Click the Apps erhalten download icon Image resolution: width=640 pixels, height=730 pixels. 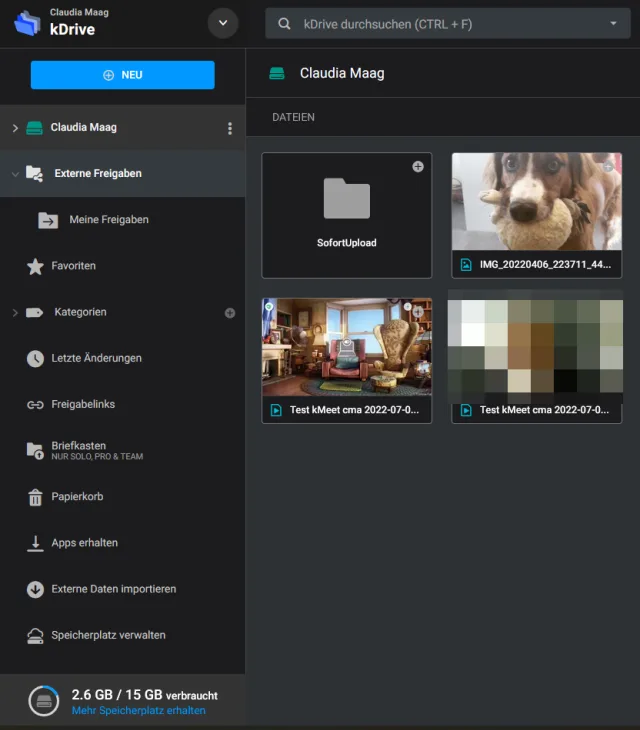[35, 543]
